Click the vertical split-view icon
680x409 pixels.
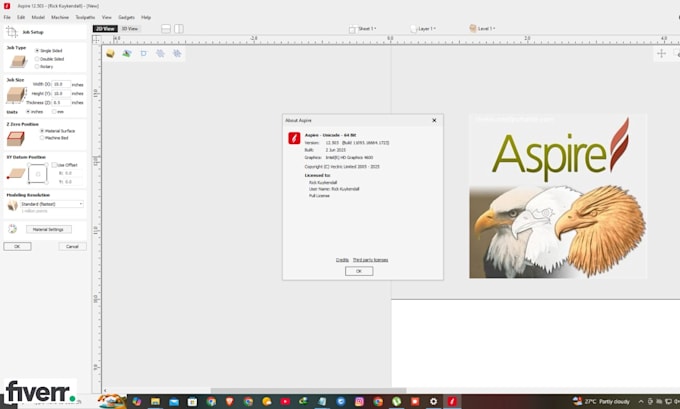click(x=179, y=29)
